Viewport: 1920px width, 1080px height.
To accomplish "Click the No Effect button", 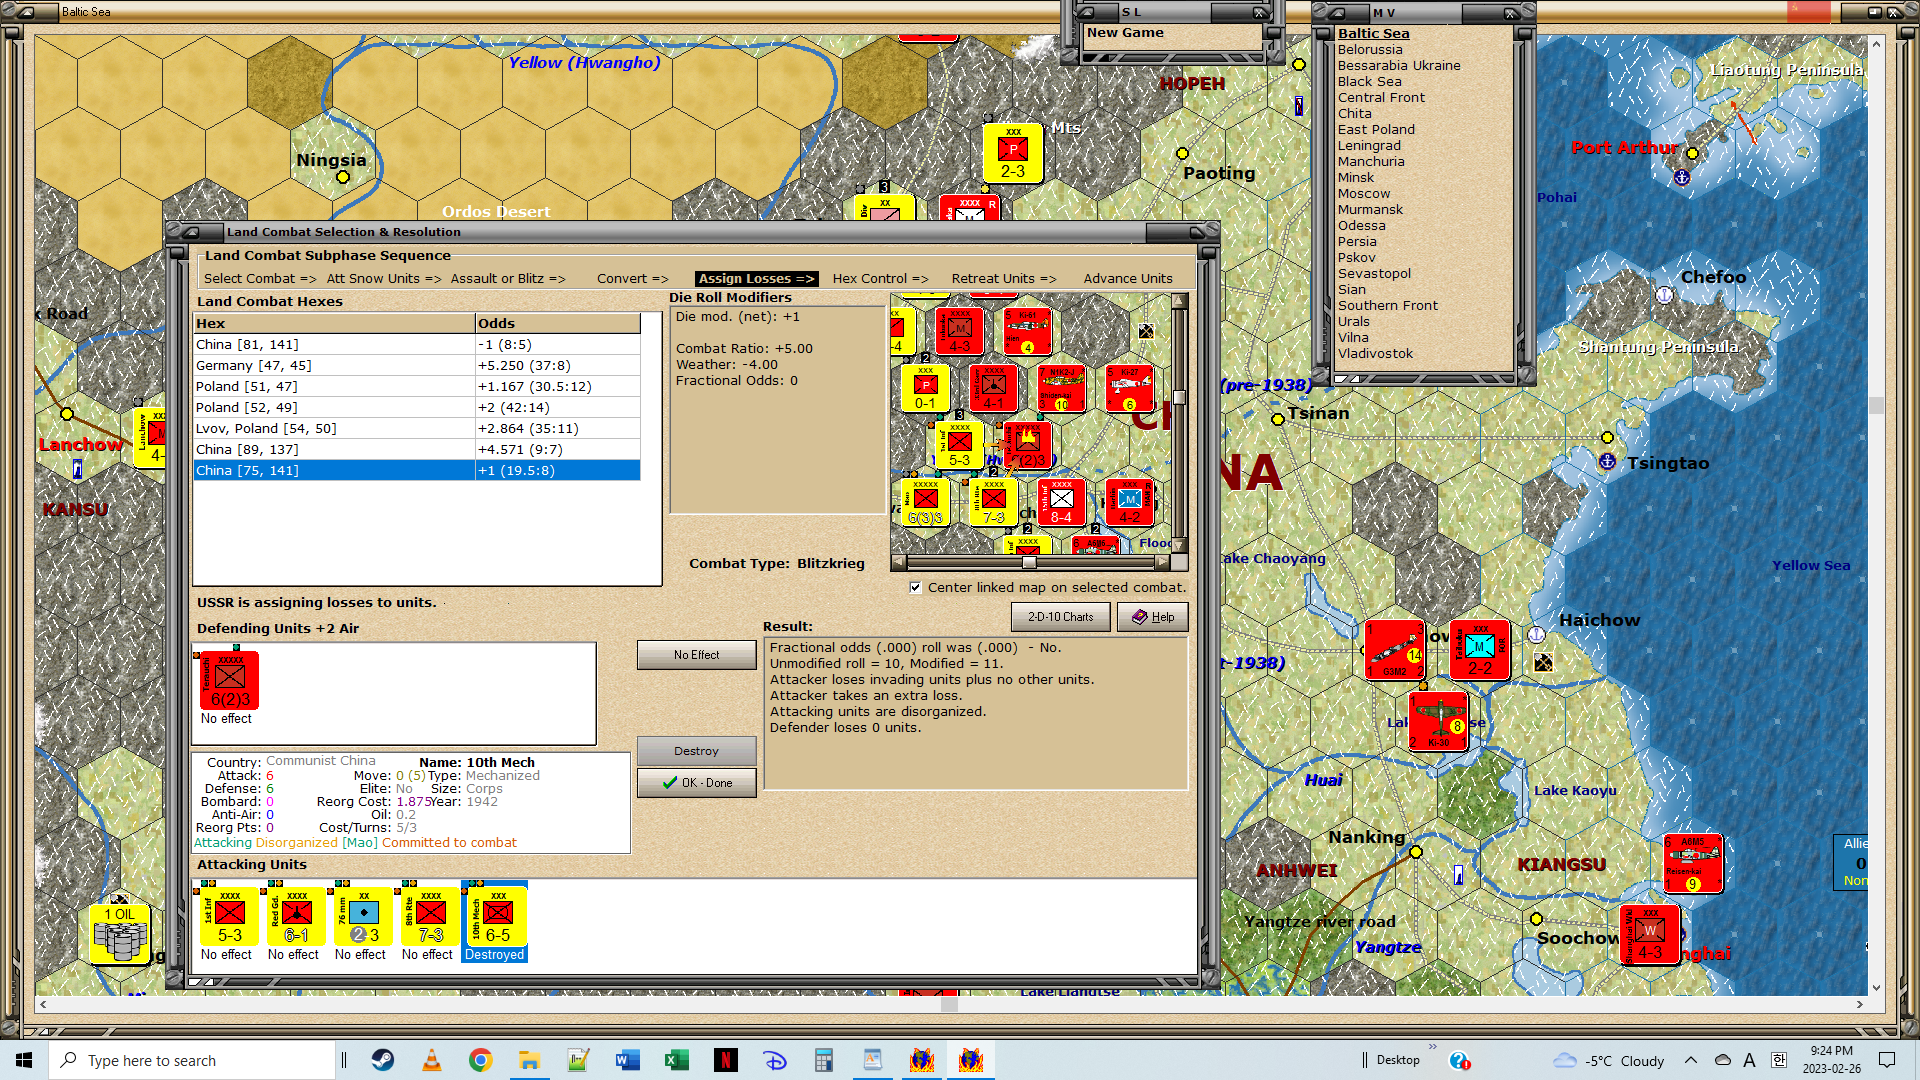I will click(x=696, y=655).
